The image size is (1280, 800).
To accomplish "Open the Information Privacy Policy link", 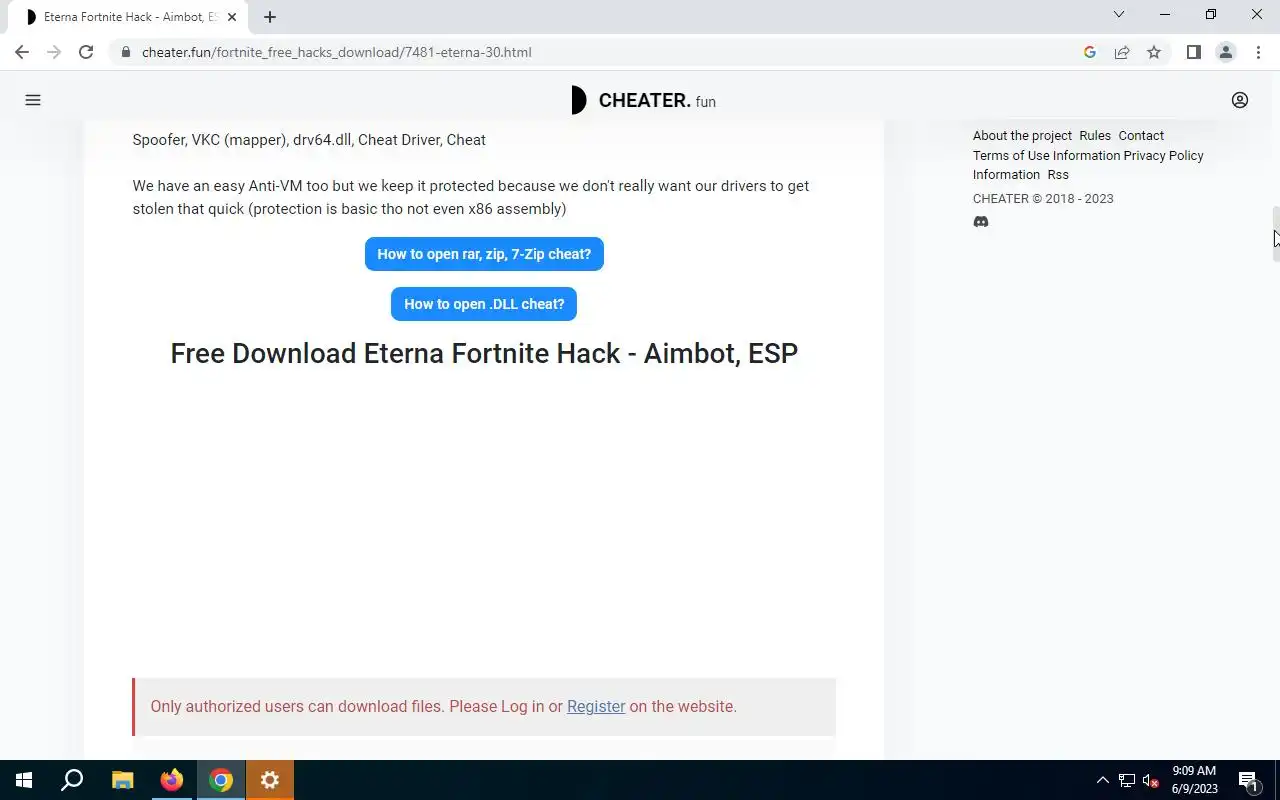I will pyautogui.click(x=1128, y=156).
